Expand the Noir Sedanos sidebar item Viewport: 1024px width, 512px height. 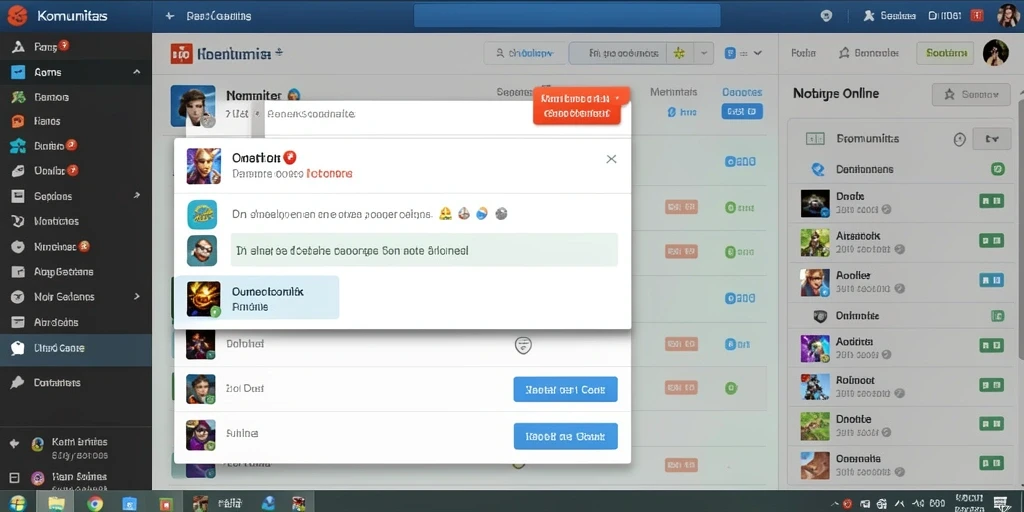pyautogui.click(x=136, y=296)
